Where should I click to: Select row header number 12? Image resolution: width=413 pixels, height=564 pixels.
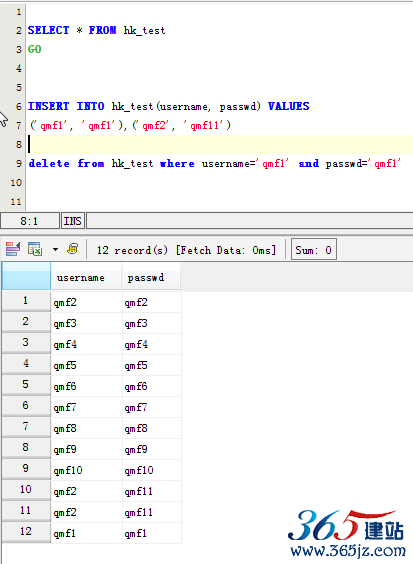(x=26, y=532)
